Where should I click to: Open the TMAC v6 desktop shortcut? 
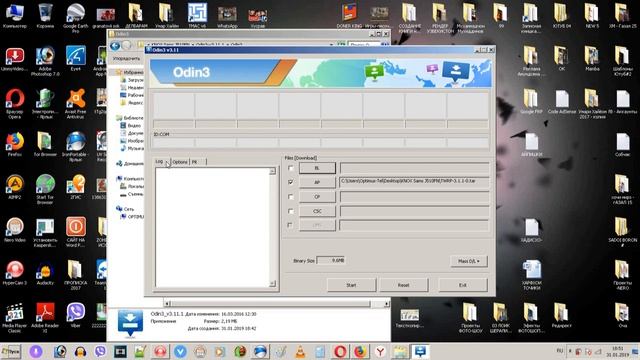click(x=197, y=16)
